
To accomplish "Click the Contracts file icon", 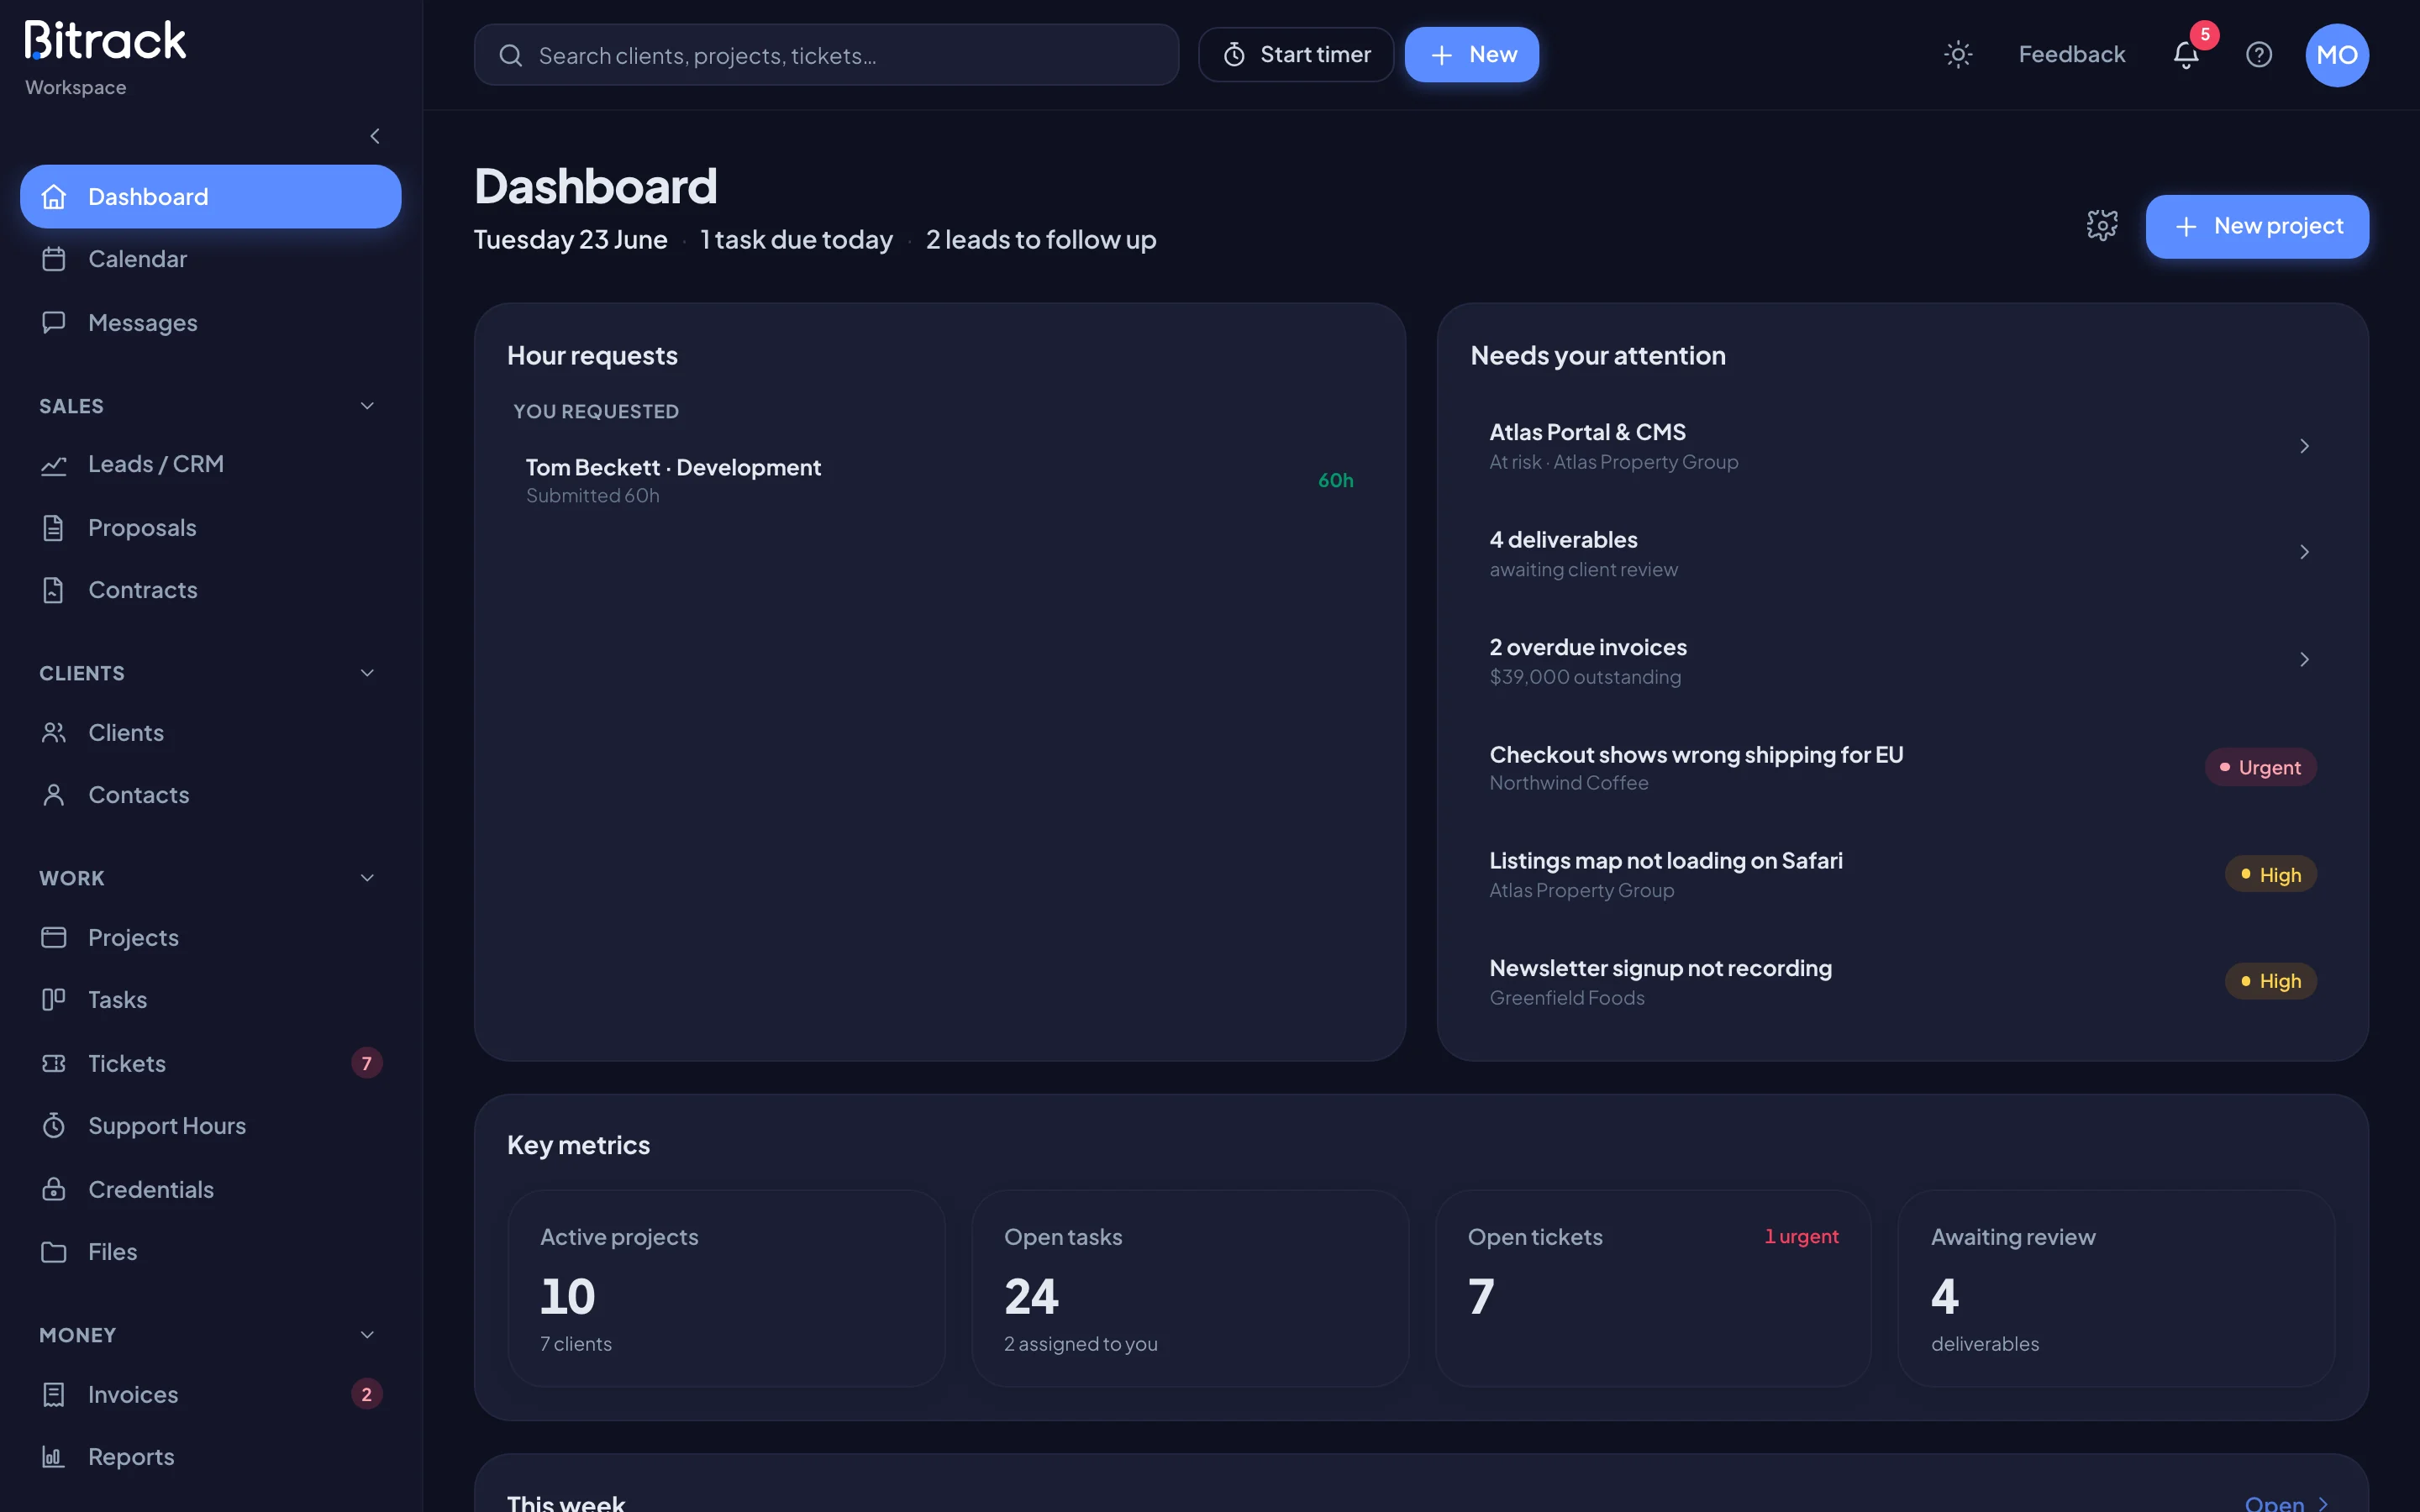I will pos(54,590).
